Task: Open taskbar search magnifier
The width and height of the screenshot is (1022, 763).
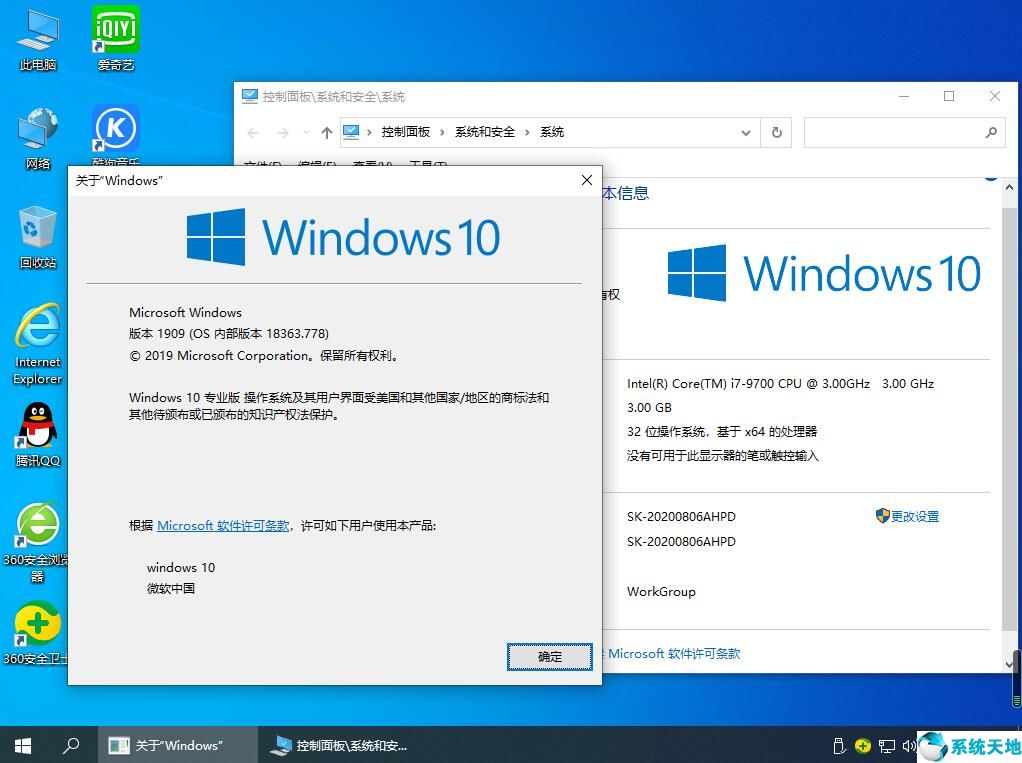Action: point(71,746)
